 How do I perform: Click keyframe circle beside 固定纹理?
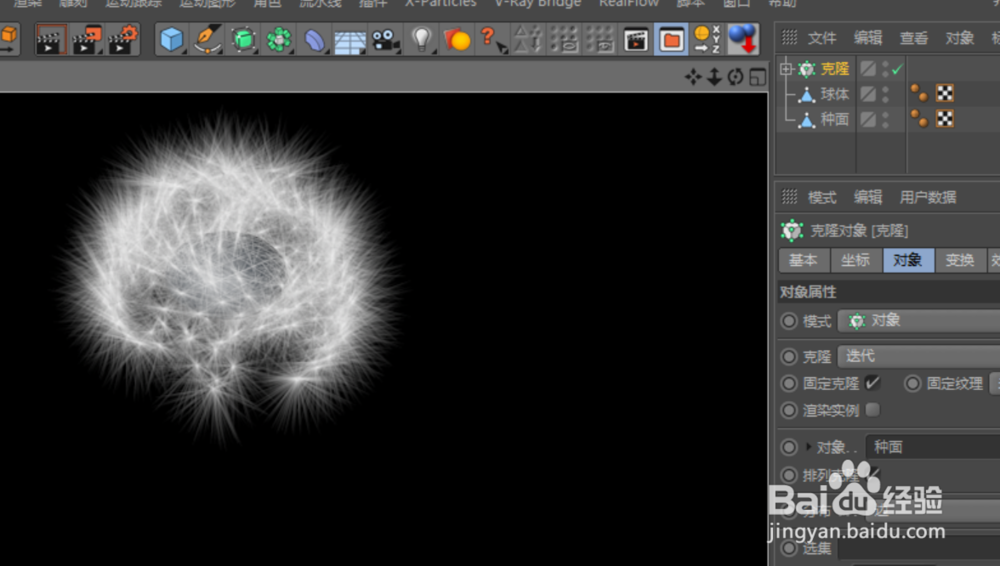pos(913,384)
